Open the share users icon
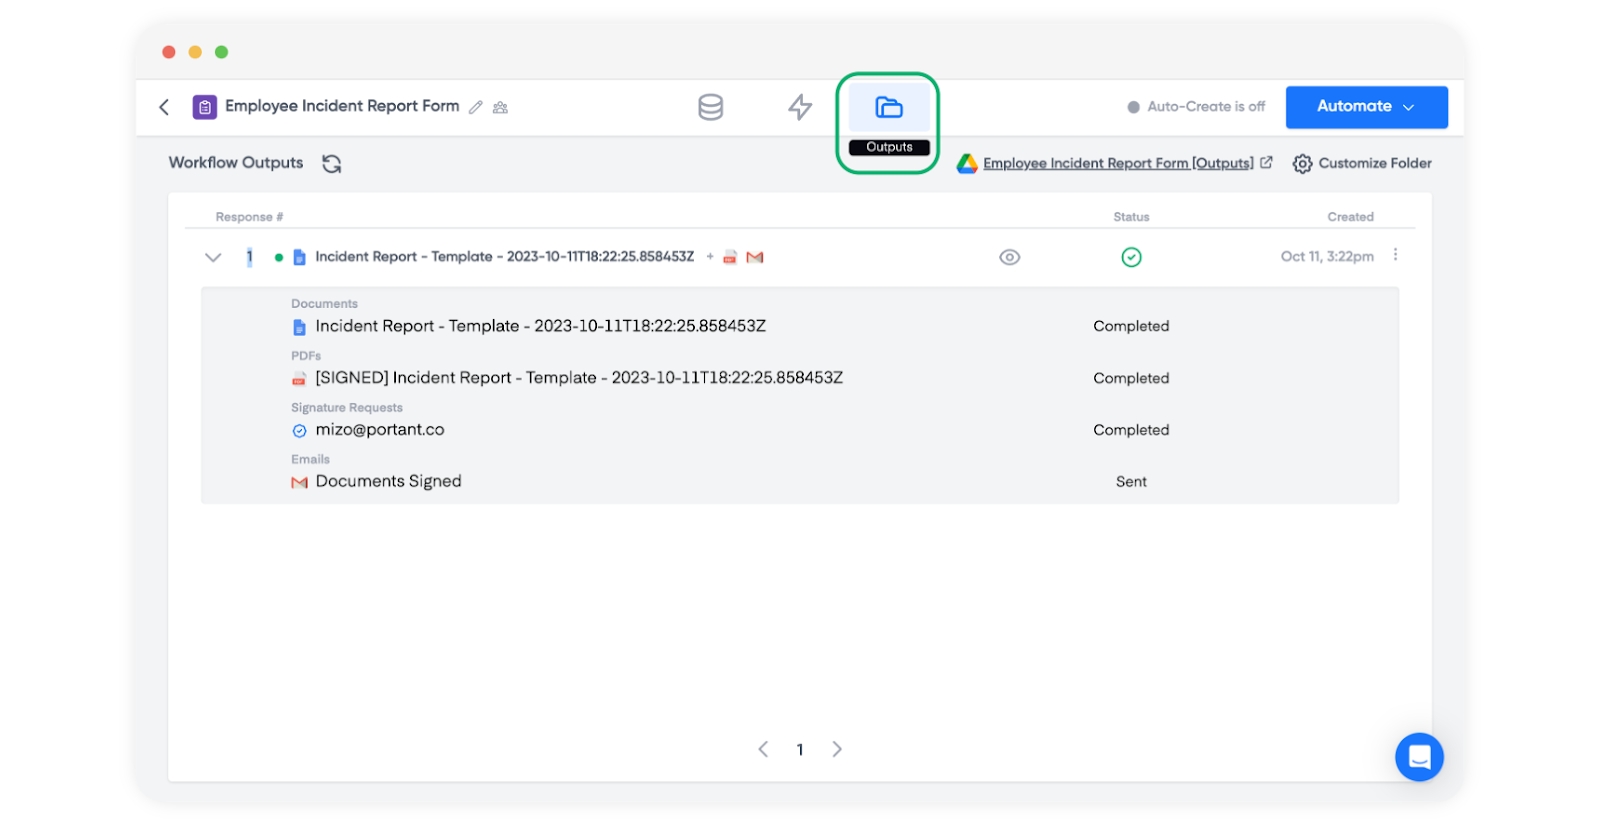This screenshot has width=1600, height=826. click(500, 107)
